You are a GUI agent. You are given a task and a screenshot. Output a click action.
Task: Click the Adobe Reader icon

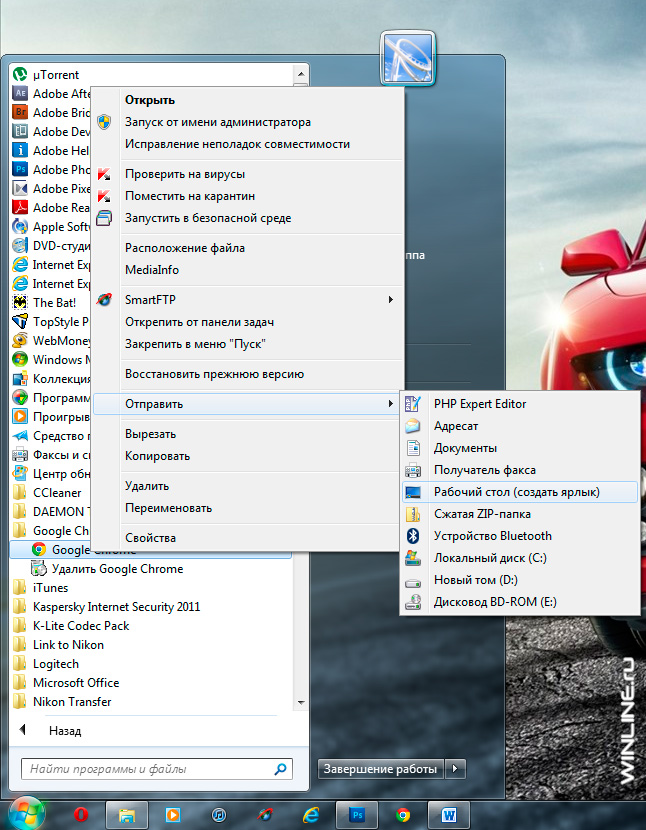20,208
